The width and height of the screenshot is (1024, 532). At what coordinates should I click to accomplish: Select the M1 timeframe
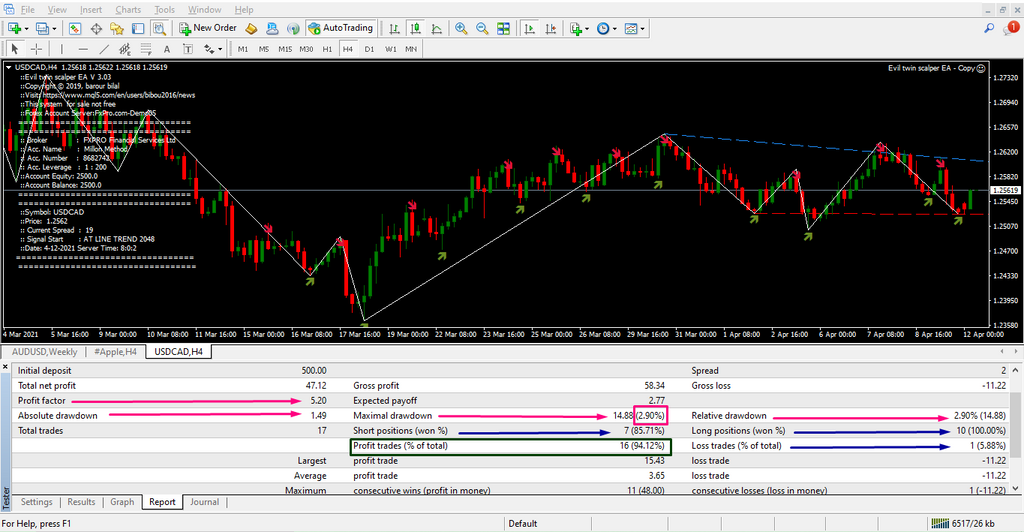pos(243,49)
